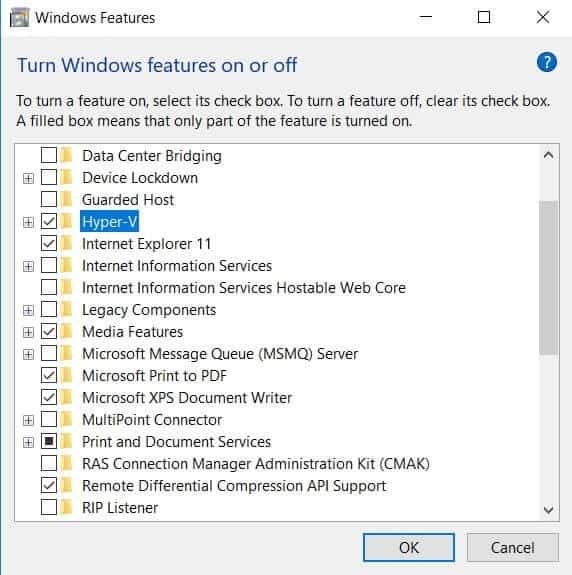Image resolution: width=572 pixels, height=575 pixels.
Task: Click the blue help question mark icon
Action: [x=547, y=62]
